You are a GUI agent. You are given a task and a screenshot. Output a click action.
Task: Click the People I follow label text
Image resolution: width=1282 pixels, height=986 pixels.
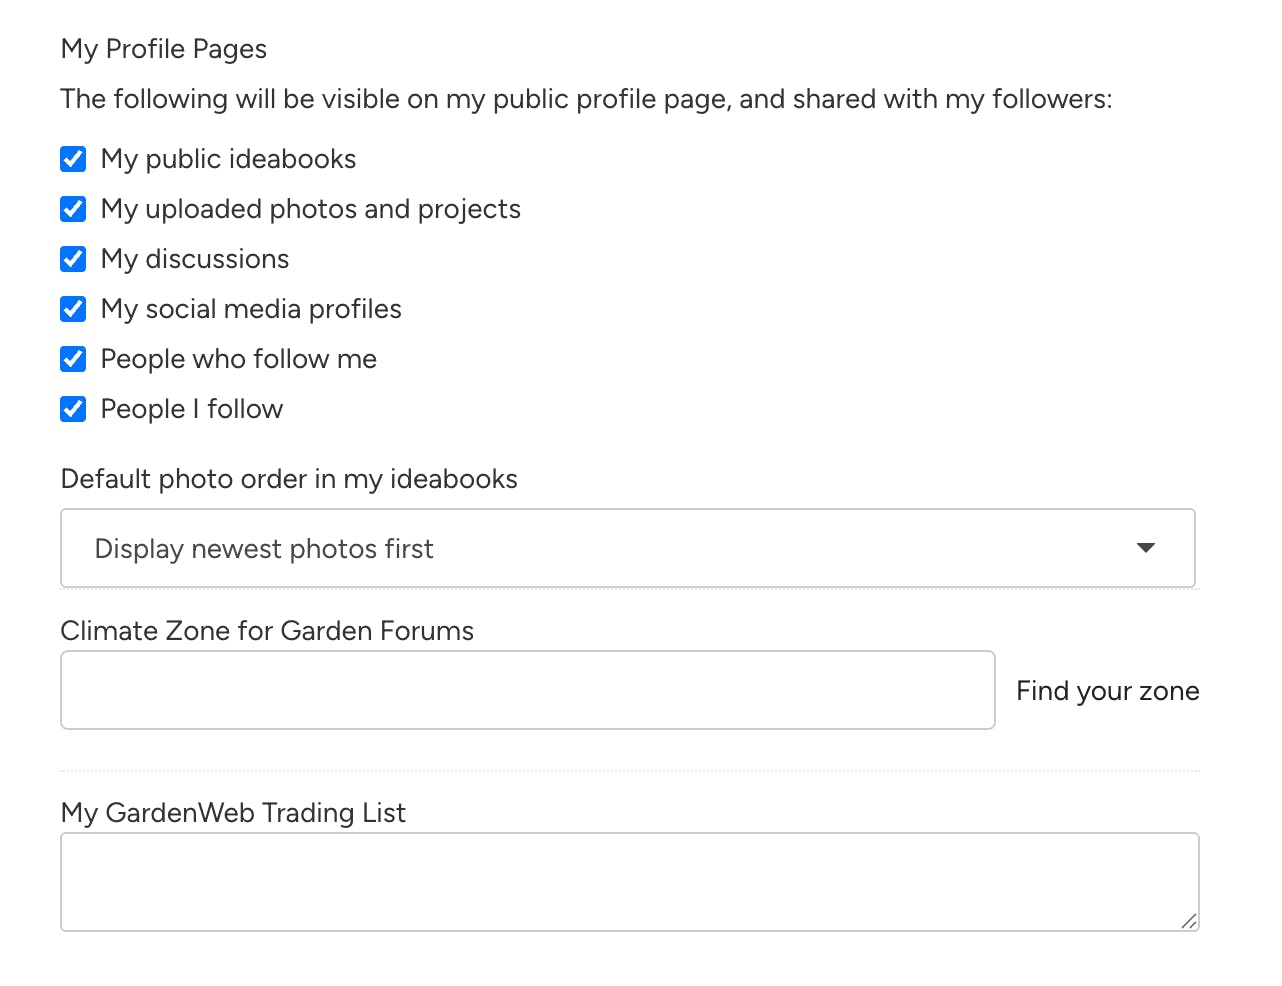click(192, 409)
